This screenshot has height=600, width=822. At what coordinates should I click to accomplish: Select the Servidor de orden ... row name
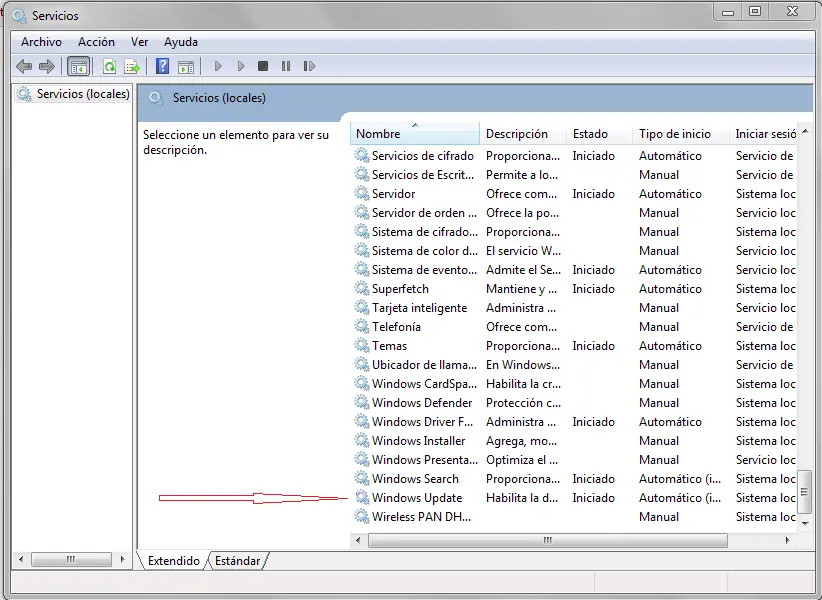[424, 213]
